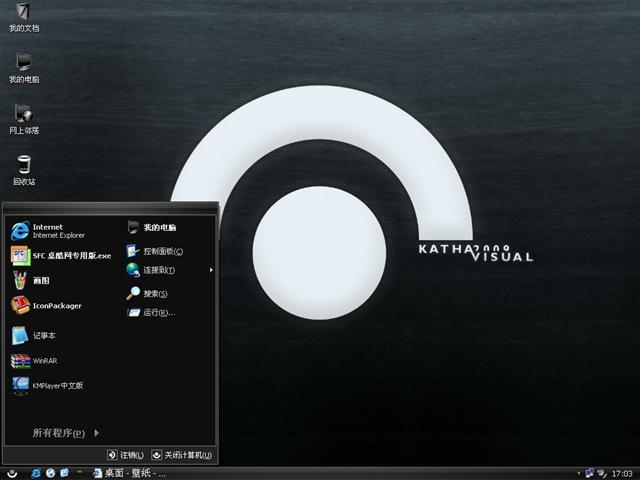Expand 所有程序(P) programs list
Image resolution: width=640 pixels, height=480 pixels.
coord(65,433)
